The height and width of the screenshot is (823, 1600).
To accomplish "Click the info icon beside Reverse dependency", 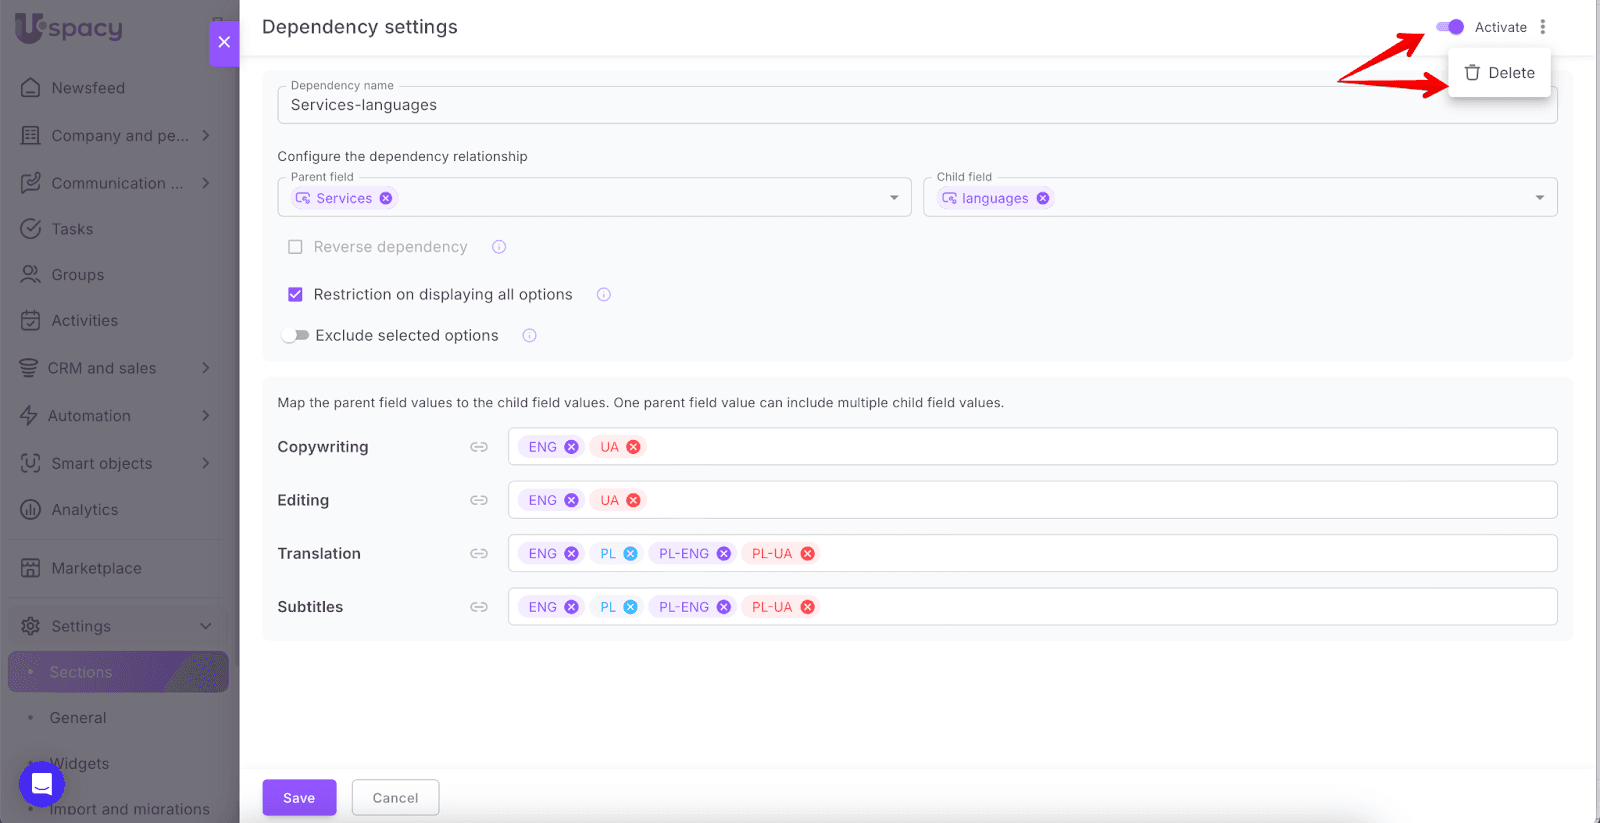I will click(x=499, y=247).
